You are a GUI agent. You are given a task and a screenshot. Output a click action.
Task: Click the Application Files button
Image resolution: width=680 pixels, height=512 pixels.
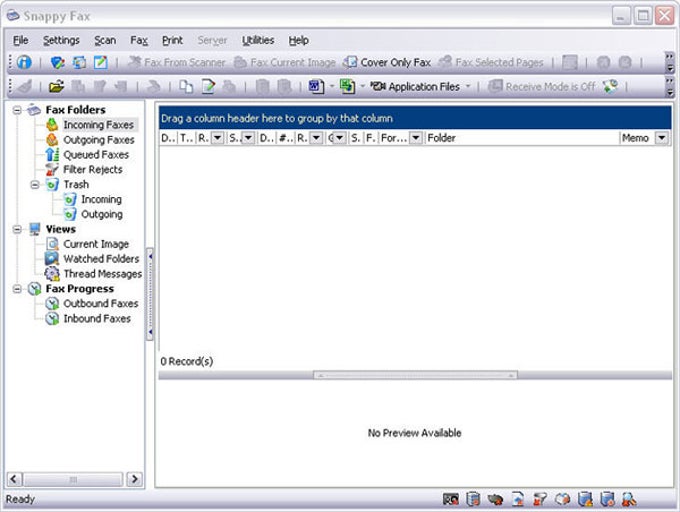419,87
